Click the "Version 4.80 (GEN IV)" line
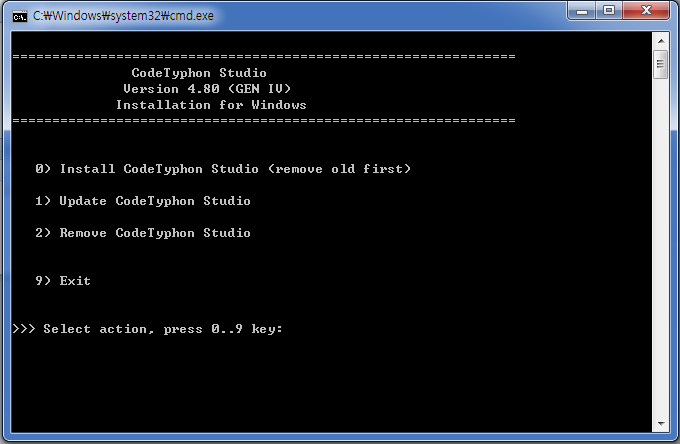 [206, 89]
